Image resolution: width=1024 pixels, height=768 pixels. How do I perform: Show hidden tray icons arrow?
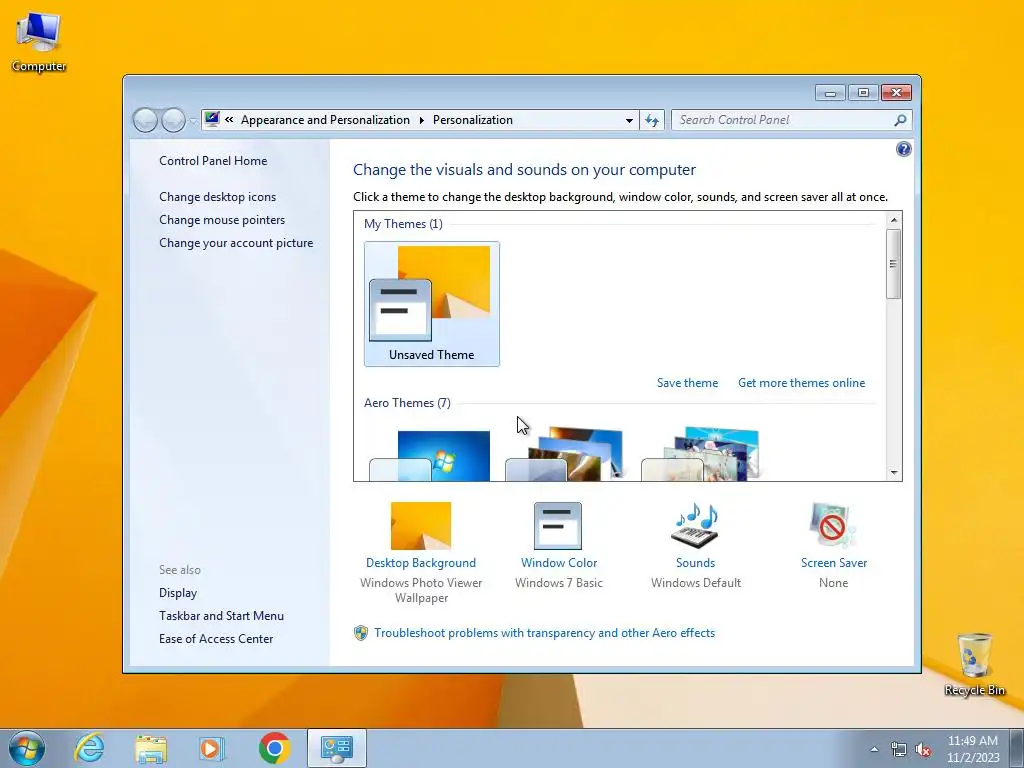tap(874, 749)
